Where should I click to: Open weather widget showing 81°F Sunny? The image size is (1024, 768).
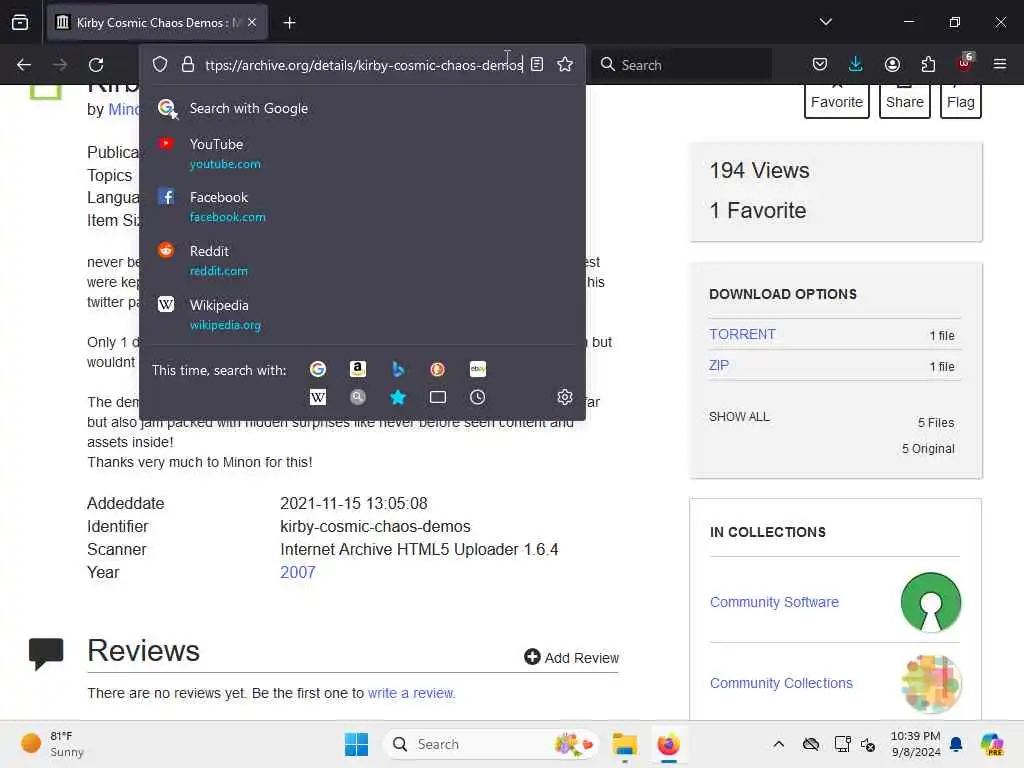[x=52, y=744]
